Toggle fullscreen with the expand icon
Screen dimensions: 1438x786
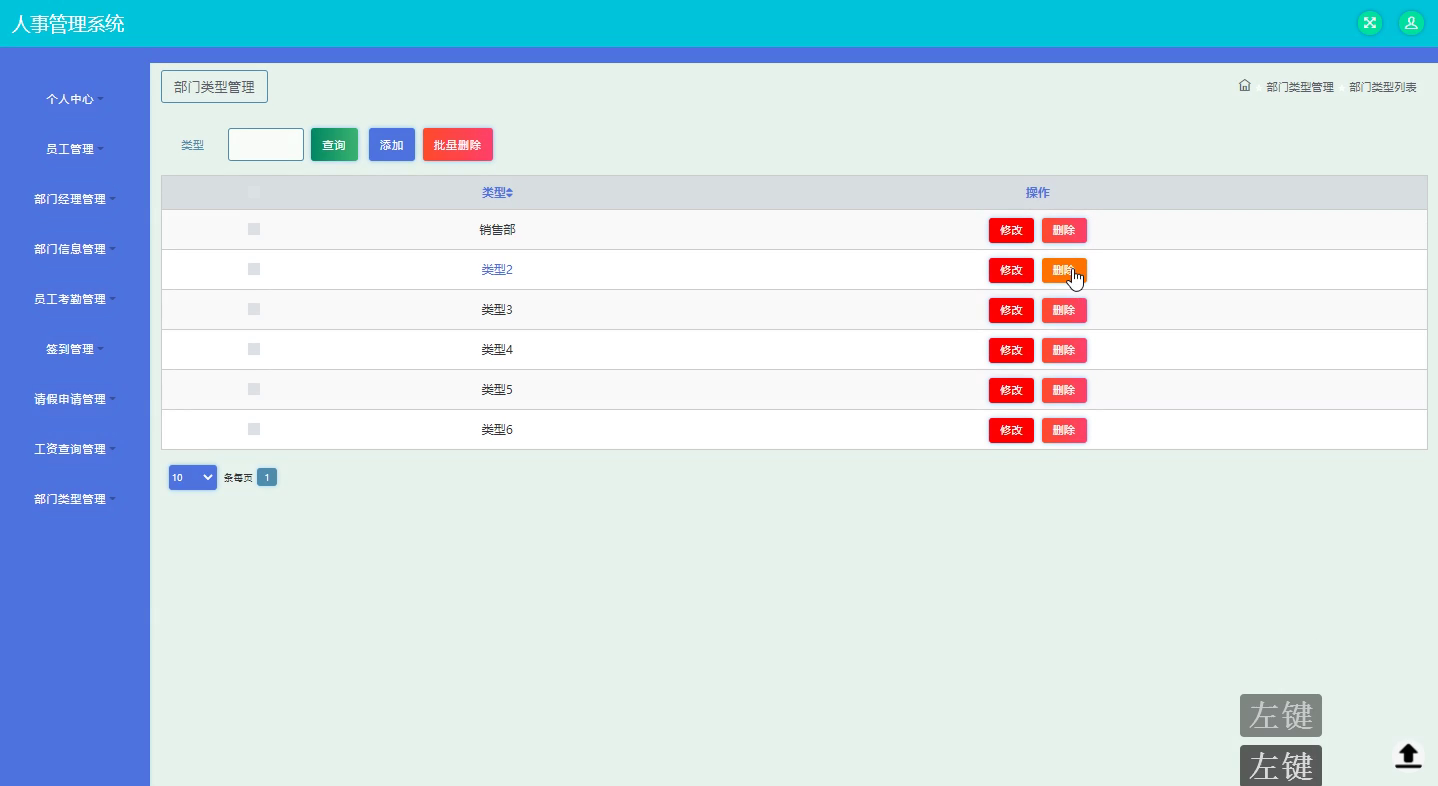tap(1370, 23)
